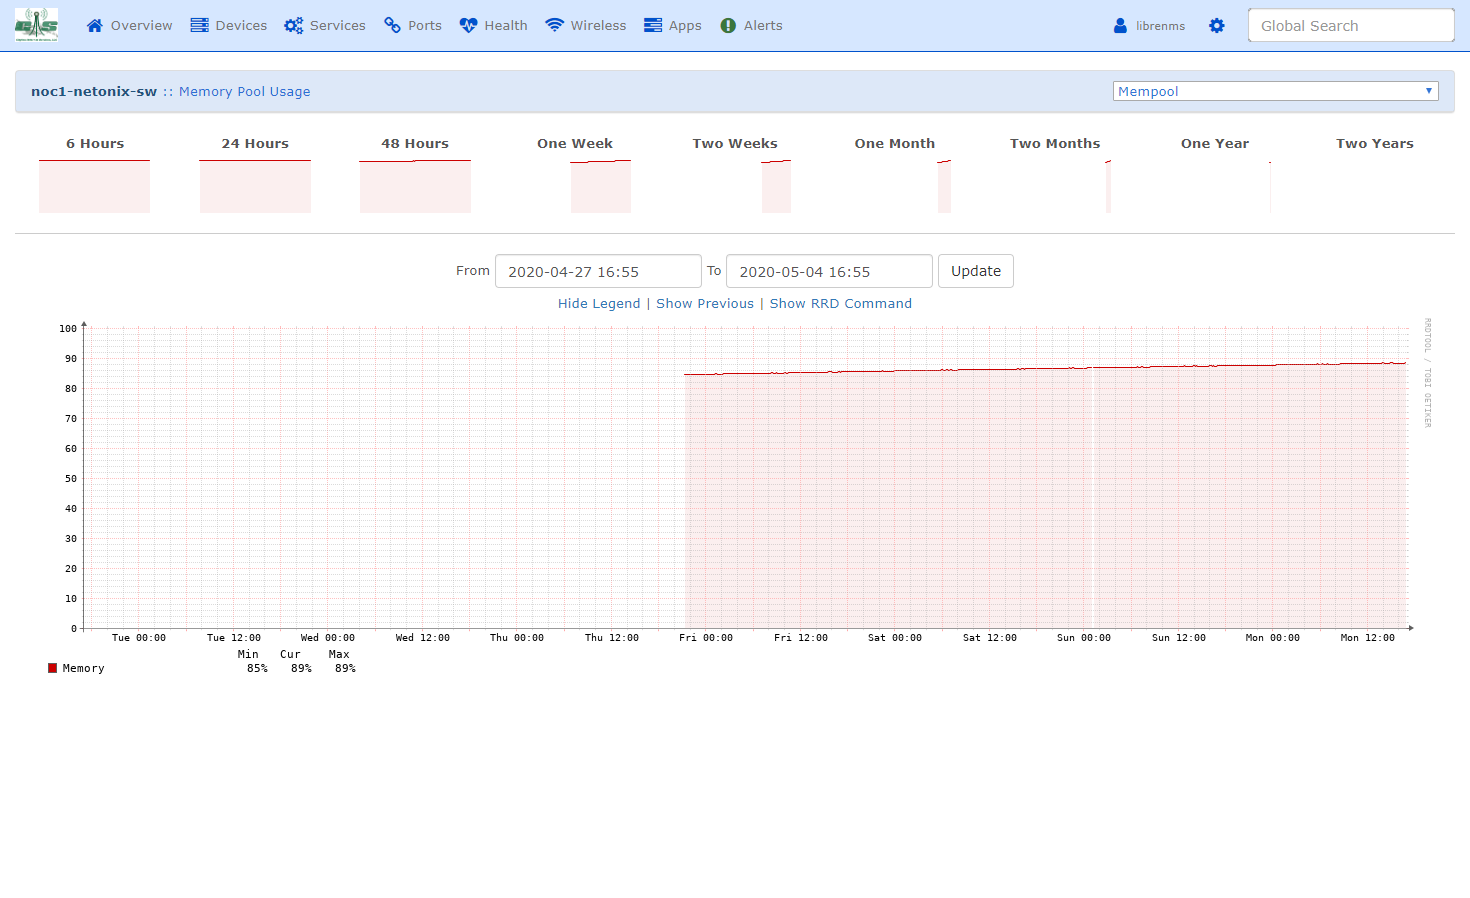Click the LibreNMS logo icon

pyautogui.click(x=36, y=25)
